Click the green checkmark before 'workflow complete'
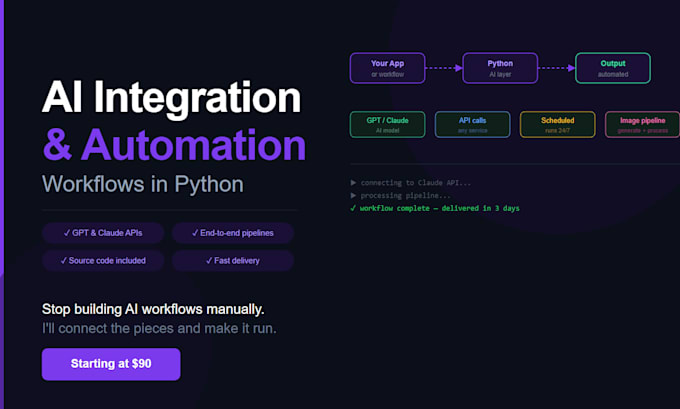Viewport: 680px width, 409px height. 353,208
